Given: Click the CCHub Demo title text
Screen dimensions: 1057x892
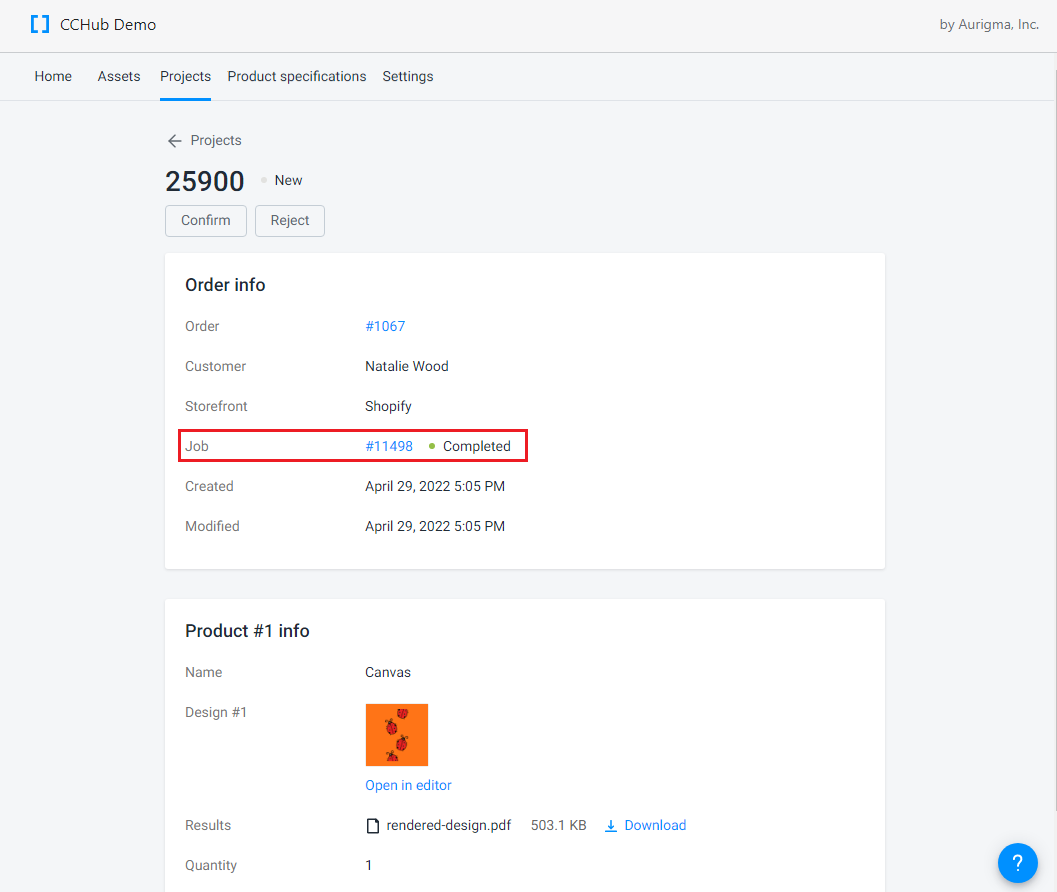Looking at the screenshot, I should 108,25.
